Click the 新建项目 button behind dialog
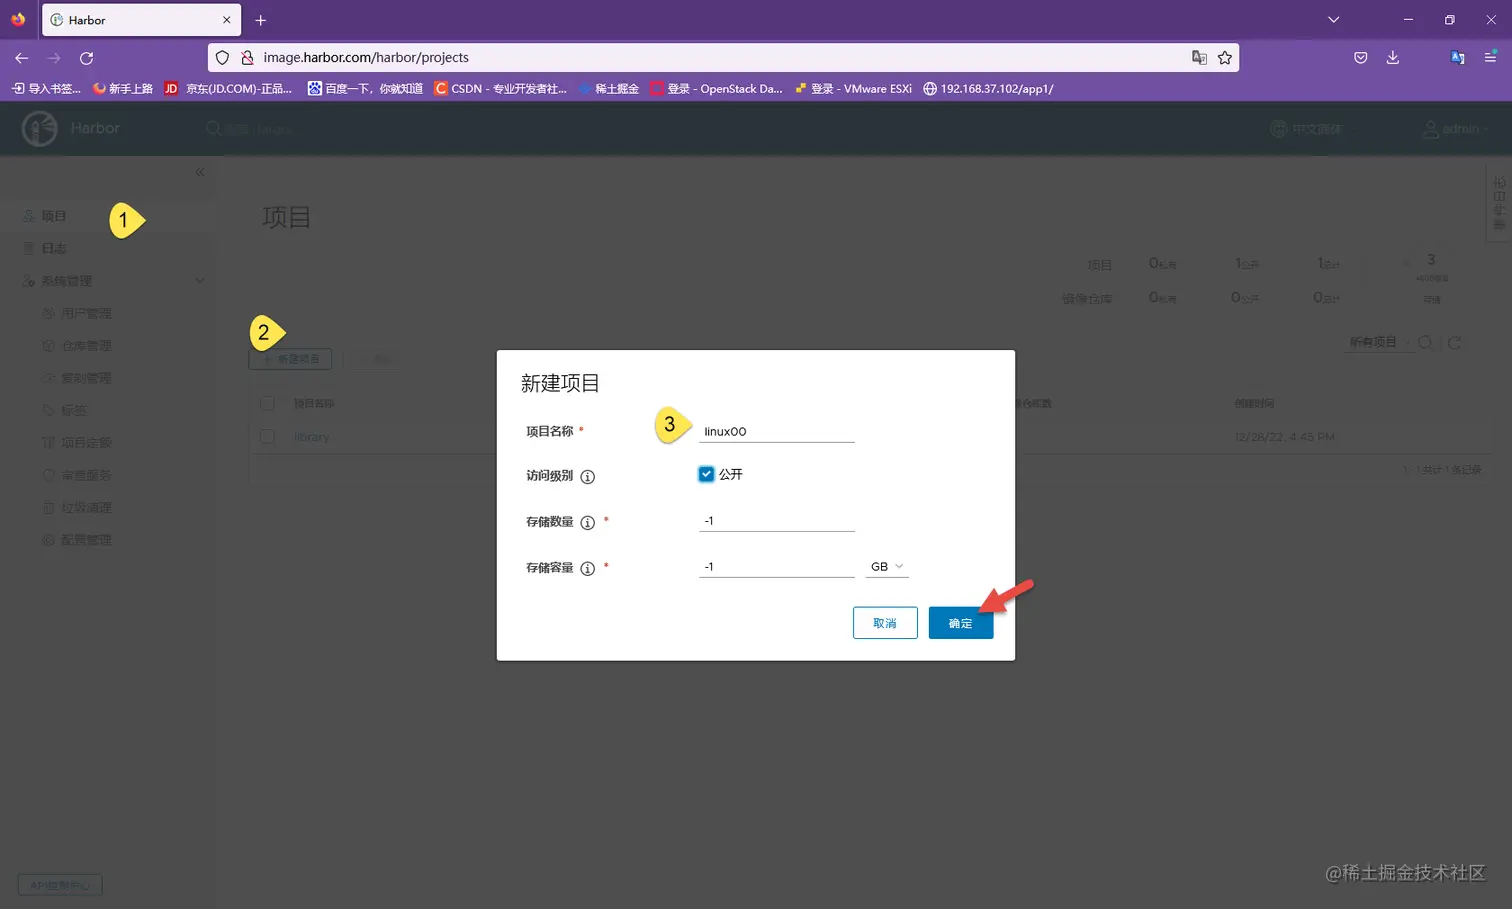 coord(290,359)
